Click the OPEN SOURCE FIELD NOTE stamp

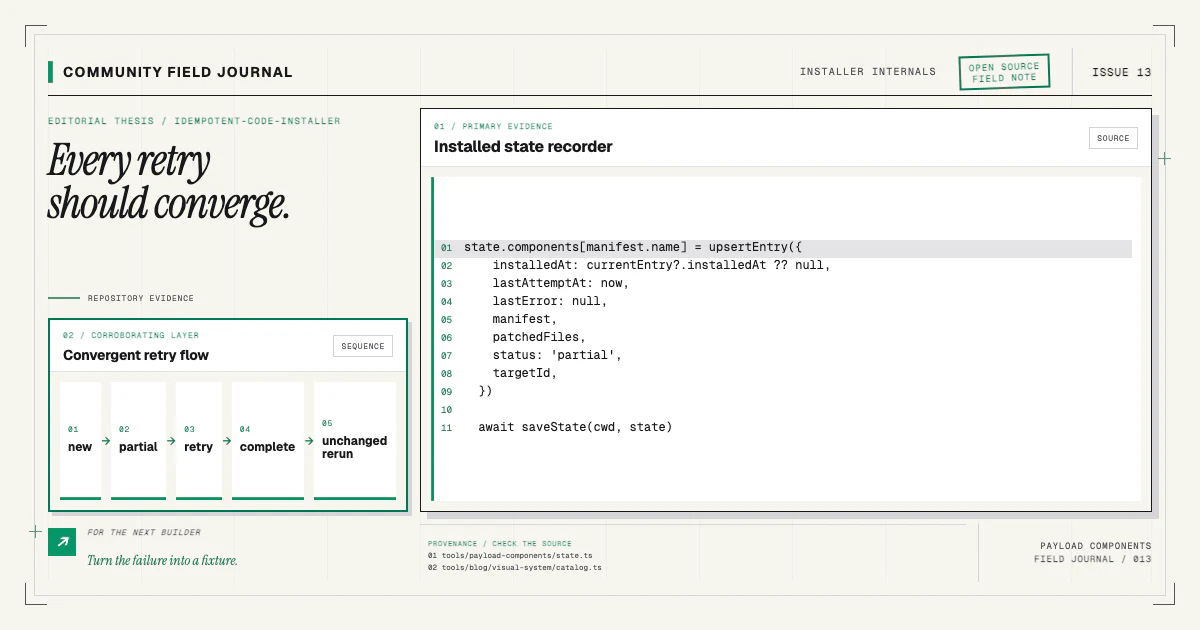point(1004,72)
